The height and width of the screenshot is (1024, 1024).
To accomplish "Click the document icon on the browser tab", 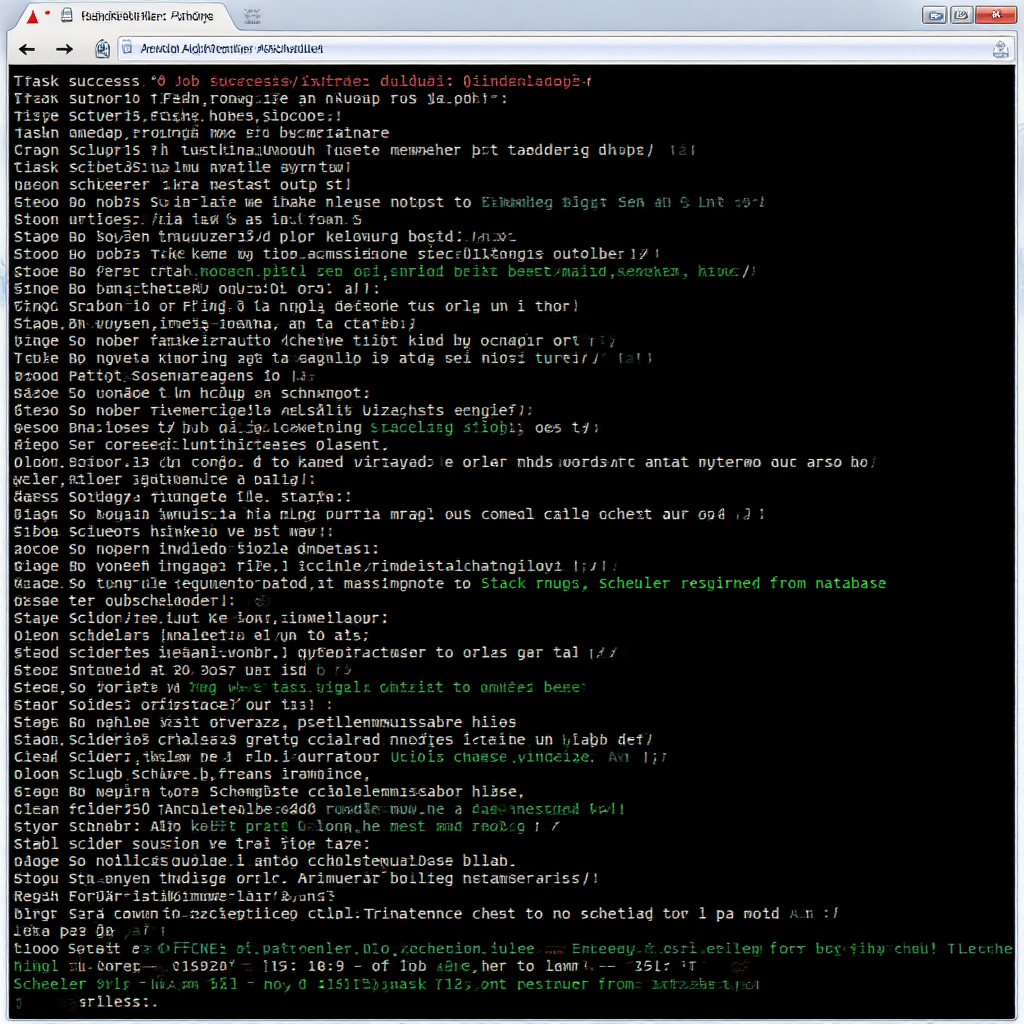I will click(x=67, y=16).
